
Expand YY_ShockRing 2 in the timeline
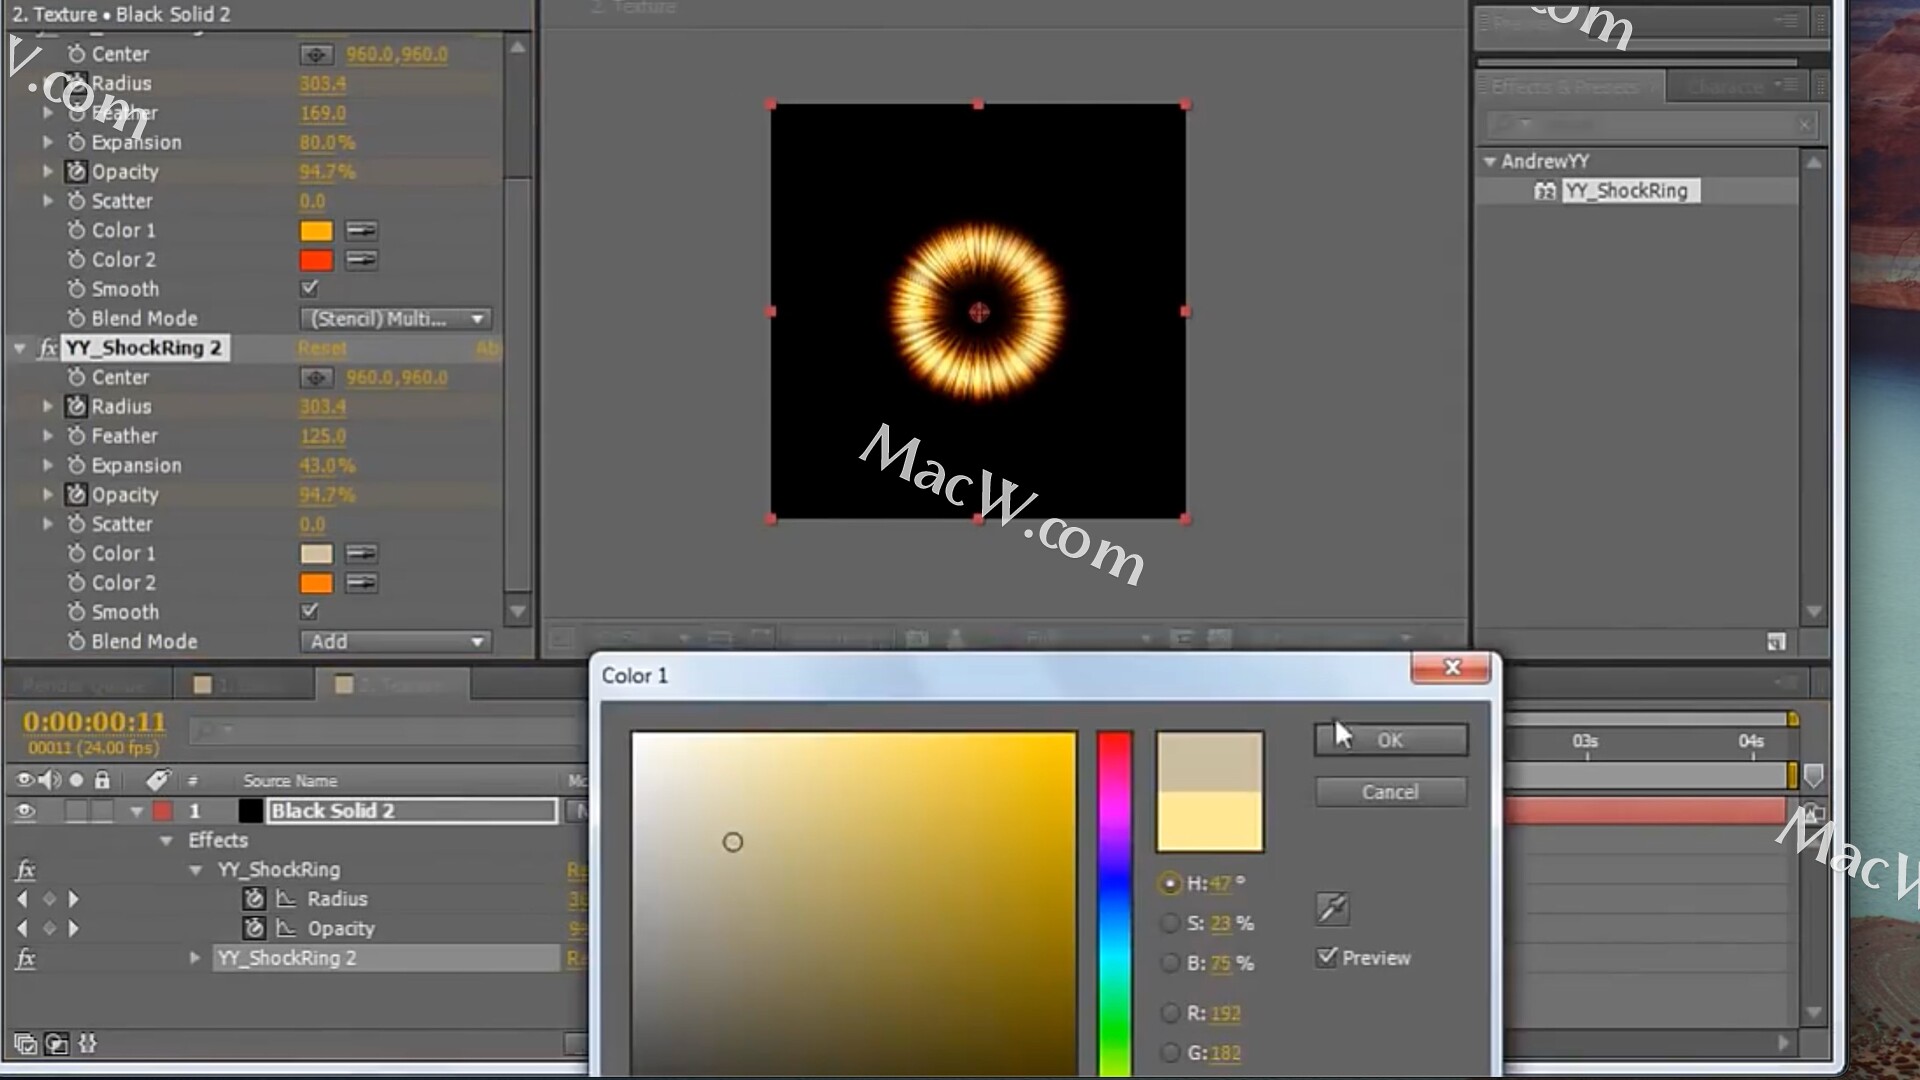[x=195, y=958]
